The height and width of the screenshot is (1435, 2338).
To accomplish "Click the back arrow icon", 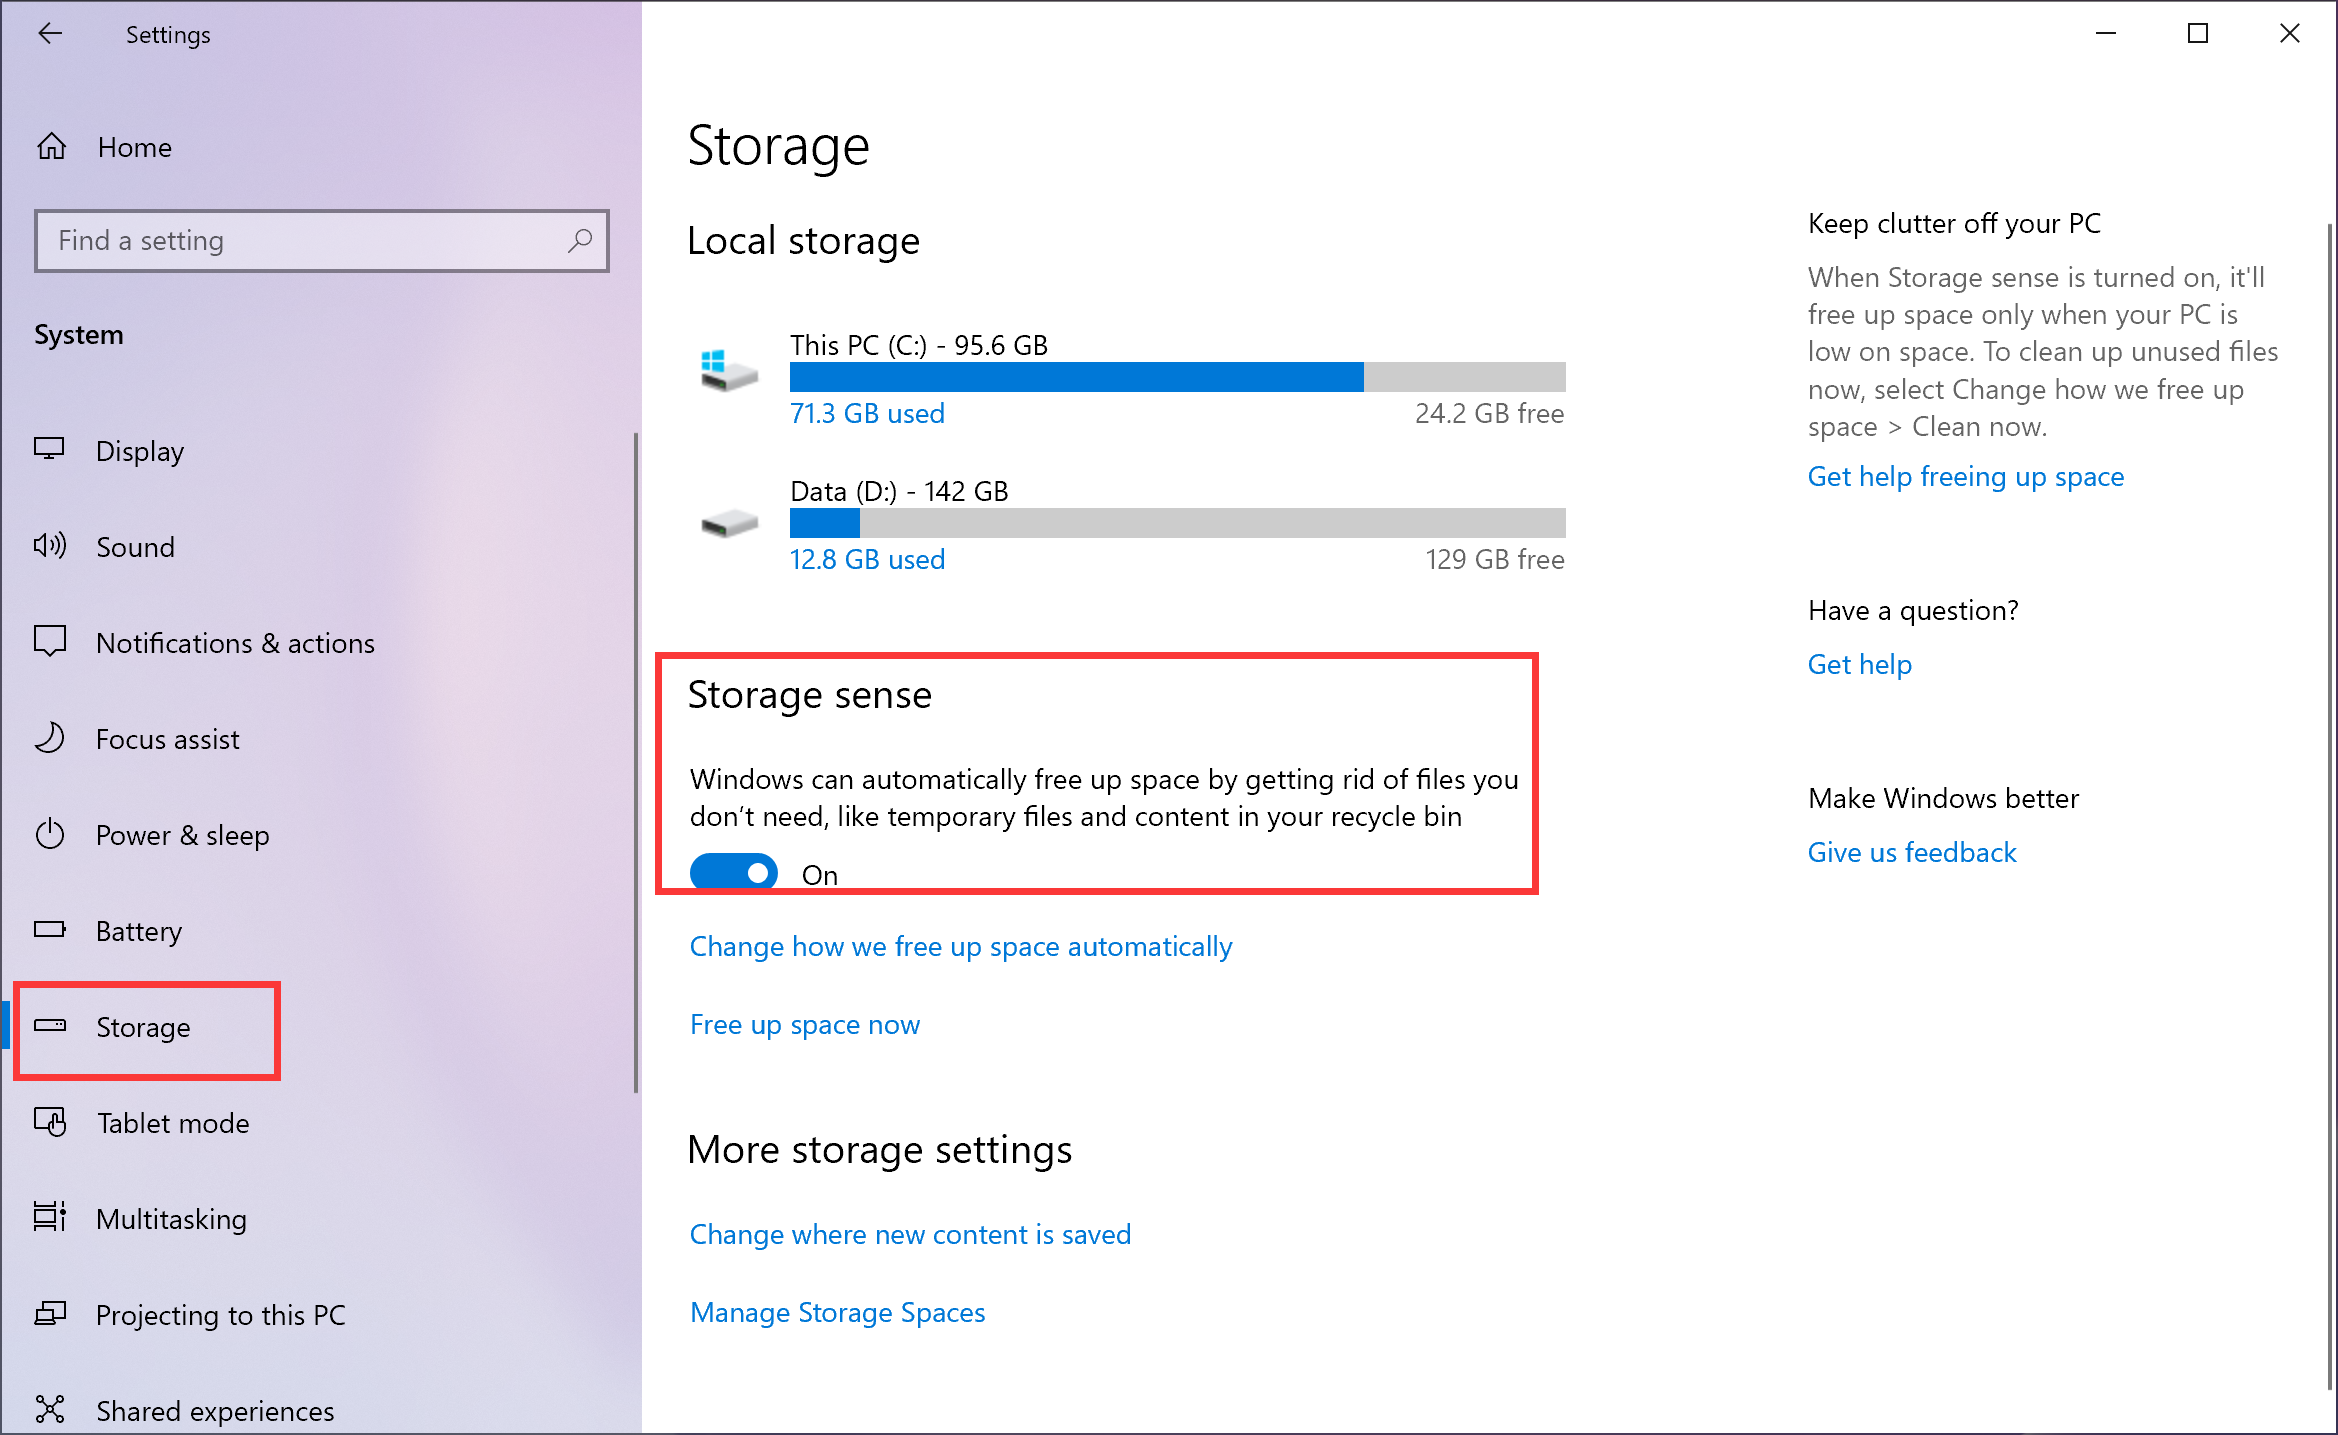I will tap(50, 34).
